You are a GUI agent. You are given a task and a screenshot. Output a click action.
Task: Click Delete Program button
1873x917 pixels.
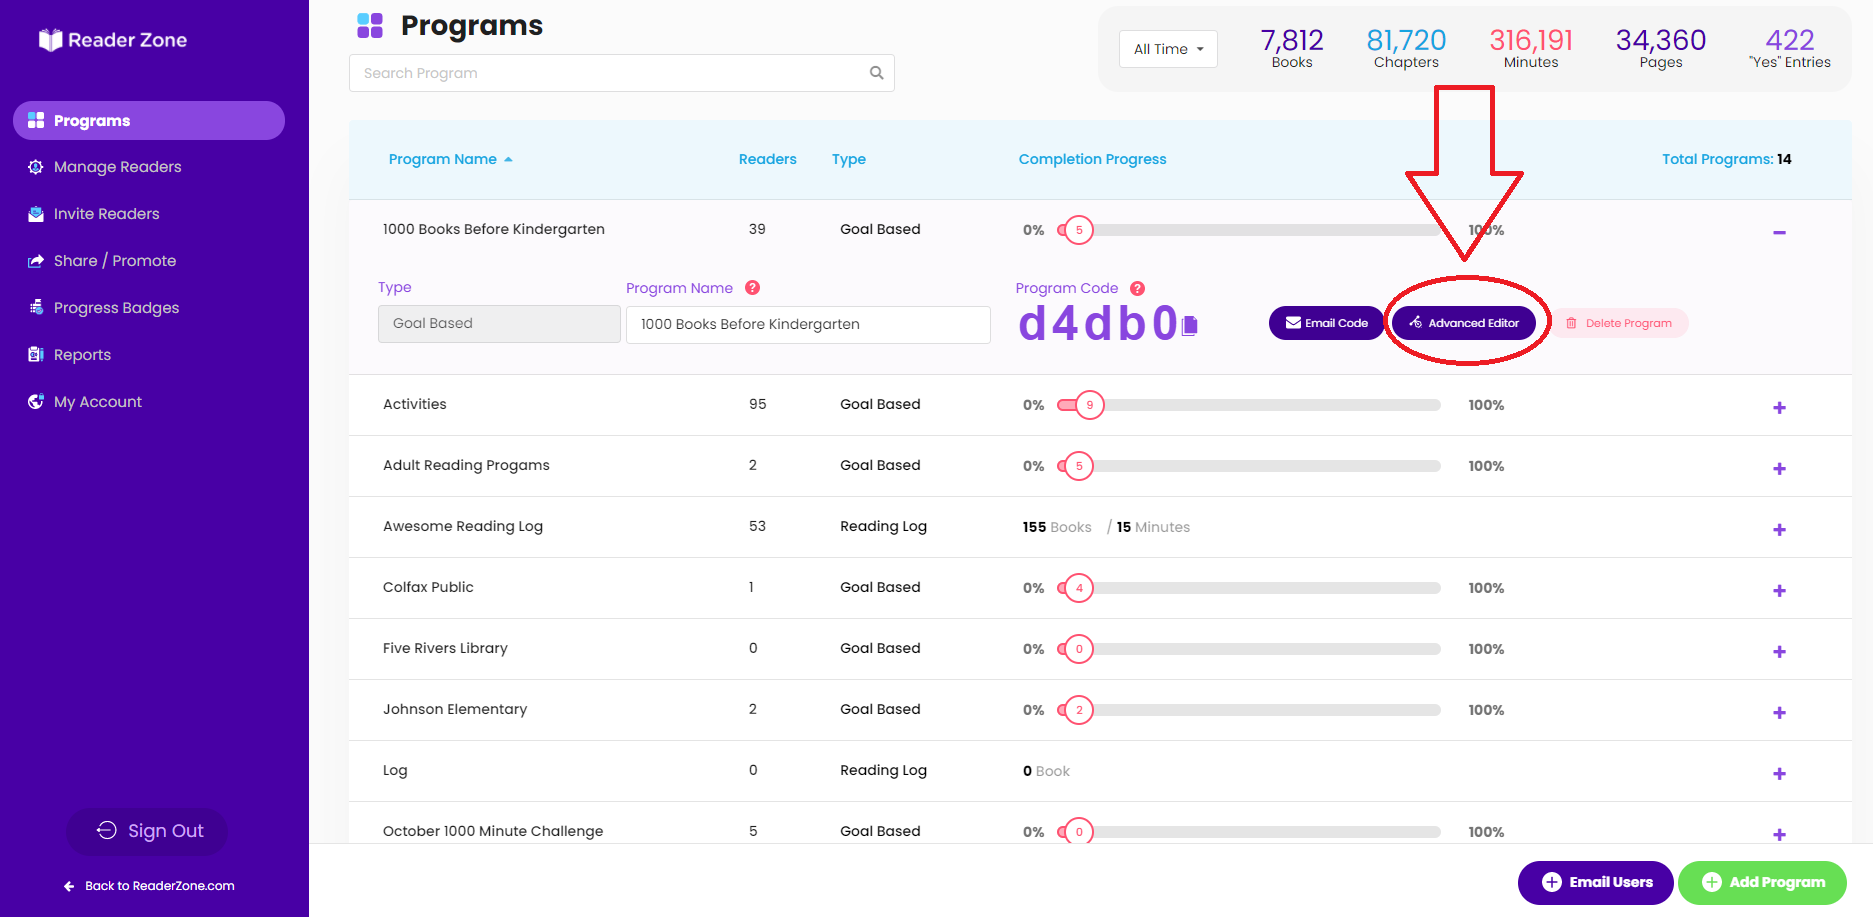pyautogui.click(x=1619, y=323)
